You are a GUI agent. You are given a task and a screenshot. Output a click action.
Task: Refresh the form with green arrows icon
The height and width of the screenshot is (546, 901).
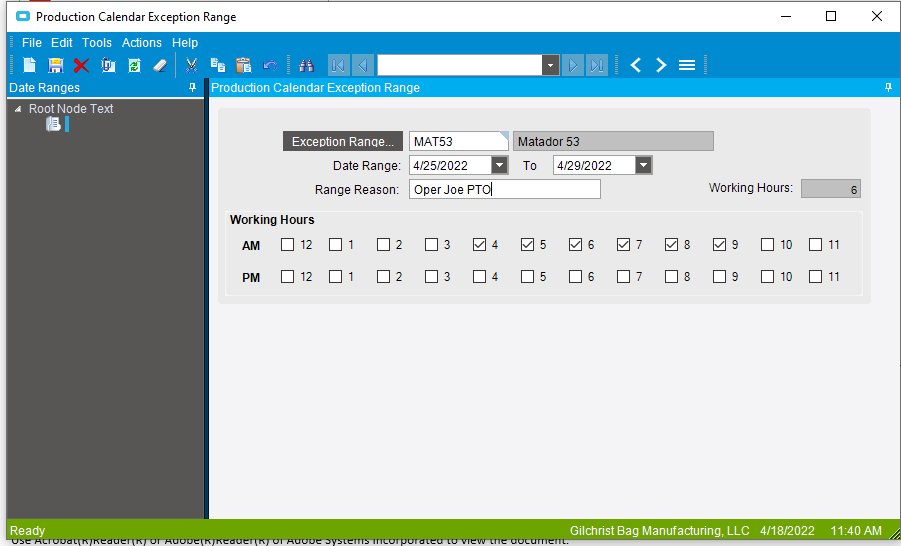coord(134,65)
